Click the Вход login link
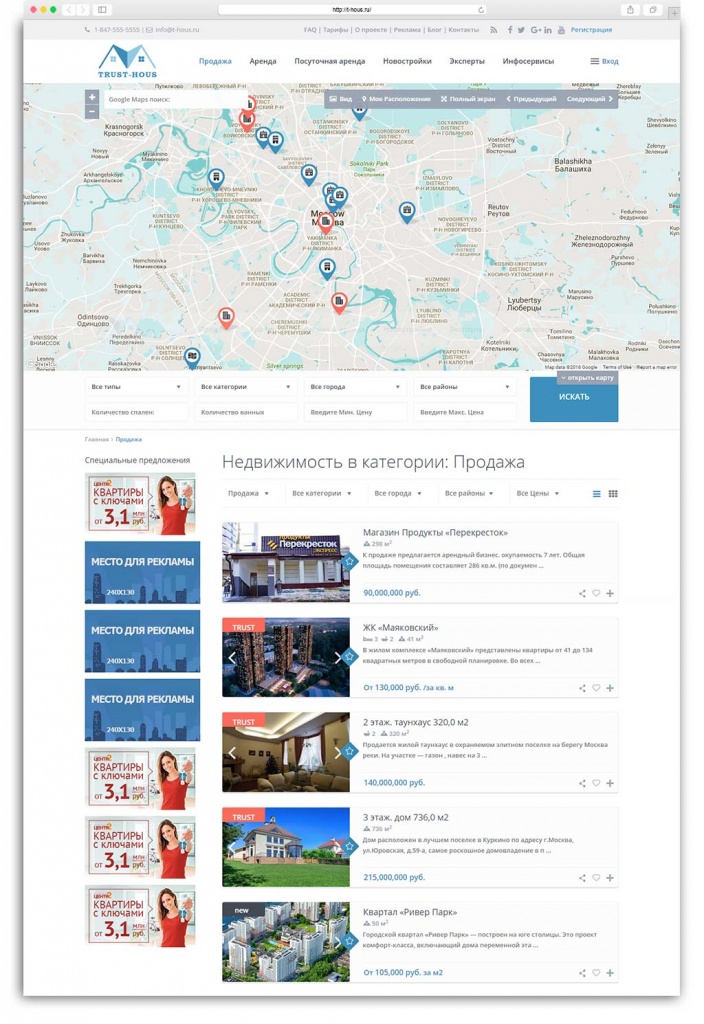 tap(605, 61)
